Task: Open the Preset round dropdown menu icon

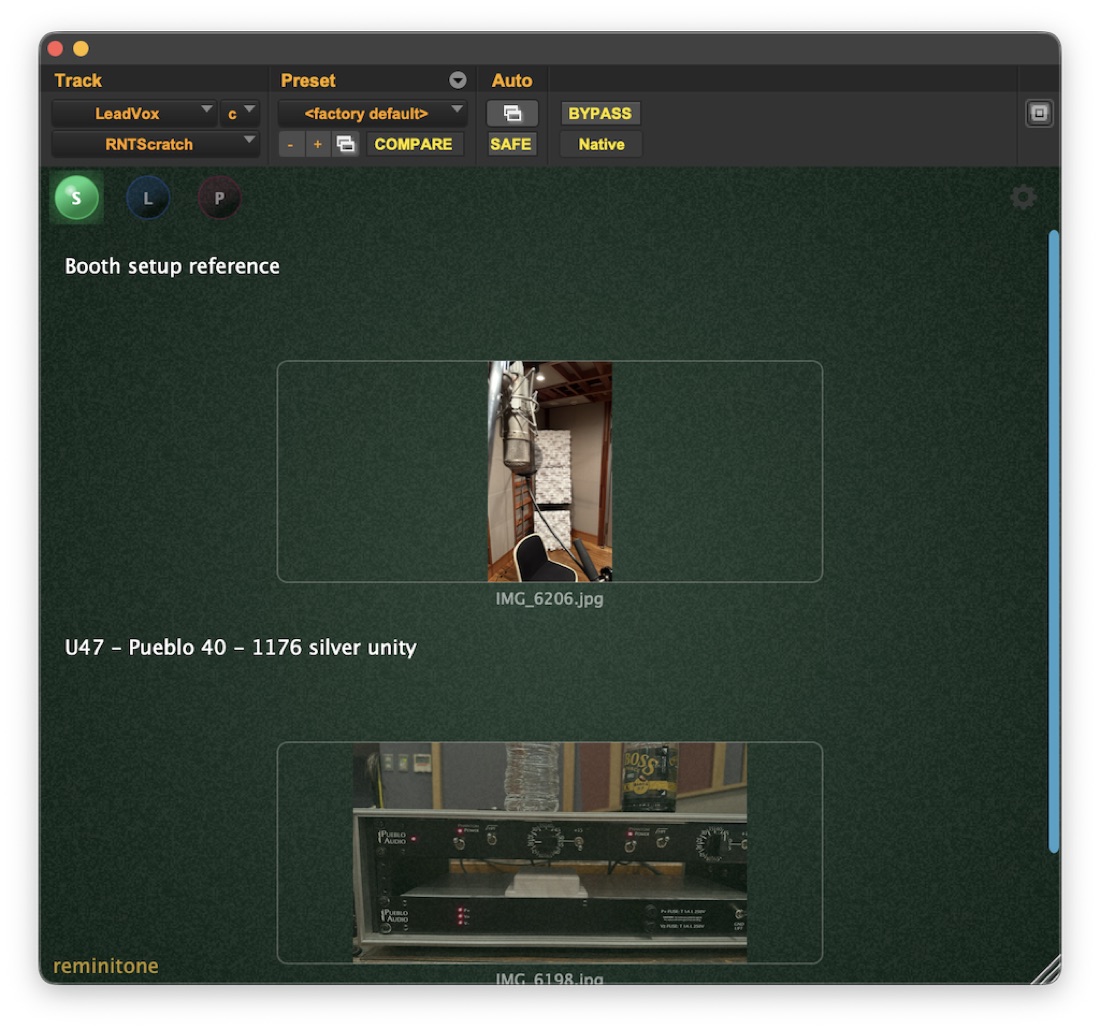Action: tap(457, 80)
